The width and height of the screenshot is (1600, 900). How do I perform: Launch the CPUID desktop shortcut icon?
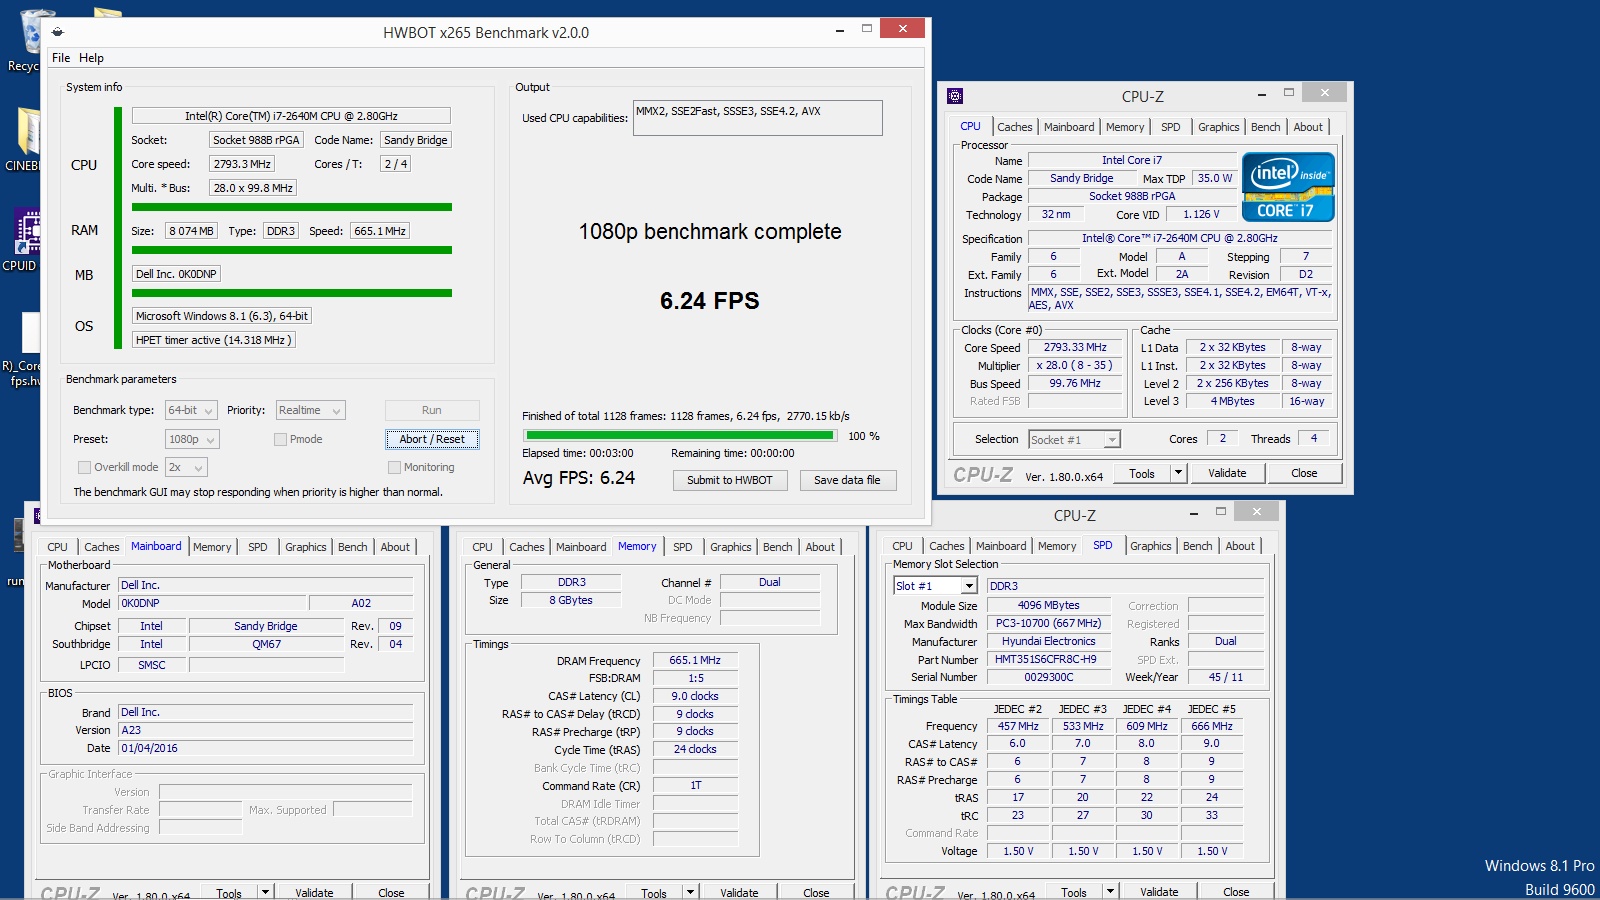point(25,238)
